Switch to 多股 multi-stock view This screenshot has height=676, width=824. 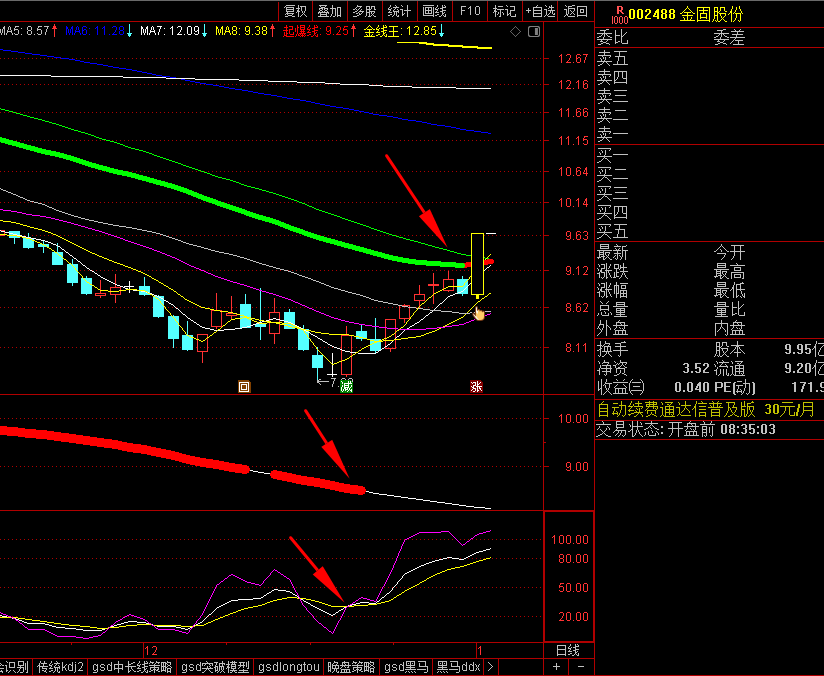(364, 11)
